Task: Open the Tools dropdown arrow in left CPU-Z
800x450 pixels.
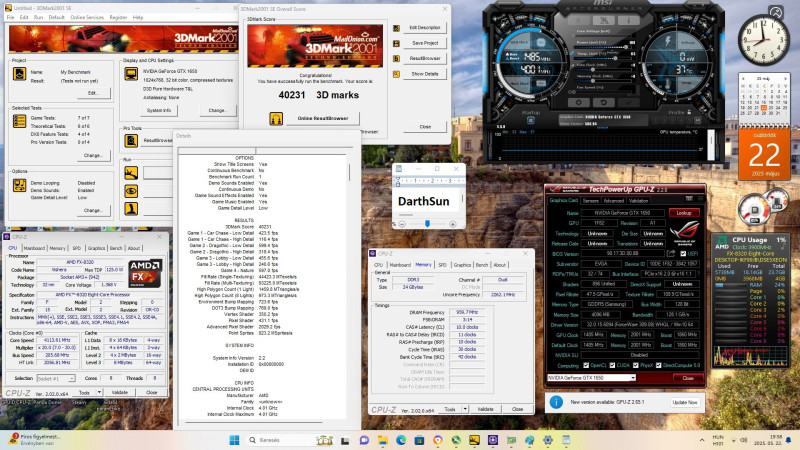Action: pyautogui.click(x=99, y=392)
